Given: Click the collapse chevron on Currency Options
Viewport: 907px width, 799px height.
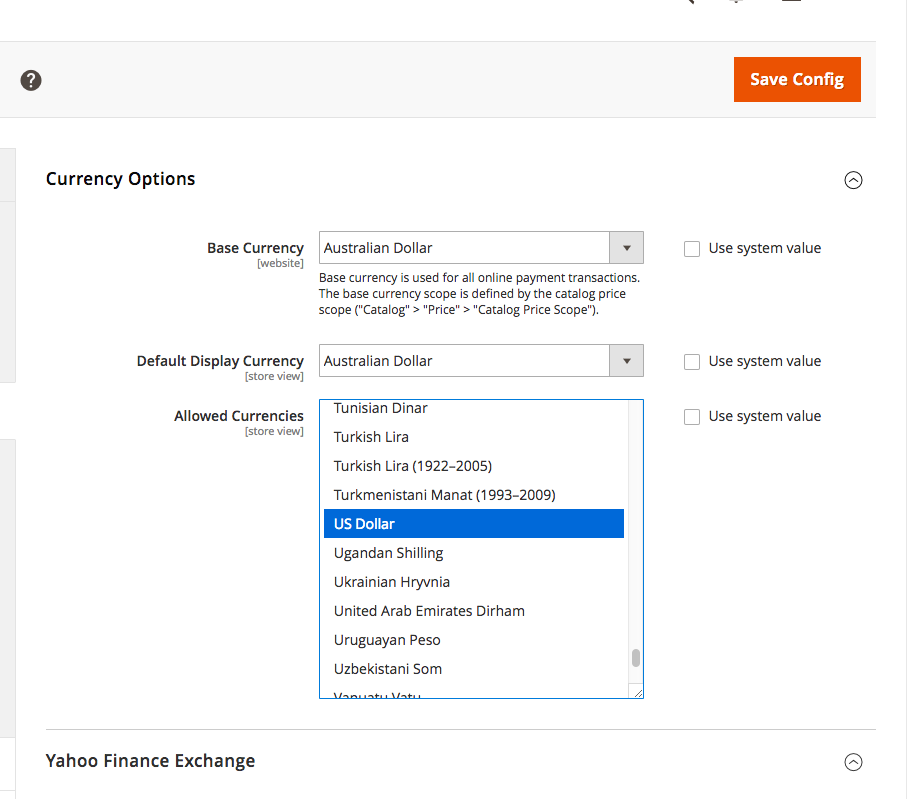Looking at the screenshot, I should tap(853, 180).
